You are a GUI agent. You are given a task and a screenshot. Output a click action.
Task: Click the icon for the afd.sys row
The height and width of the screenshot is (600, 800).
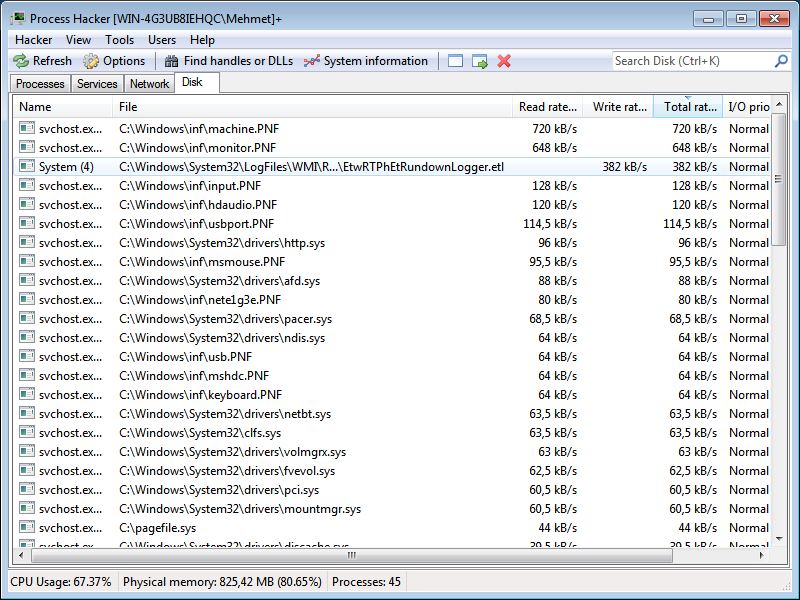click(27, 280)
